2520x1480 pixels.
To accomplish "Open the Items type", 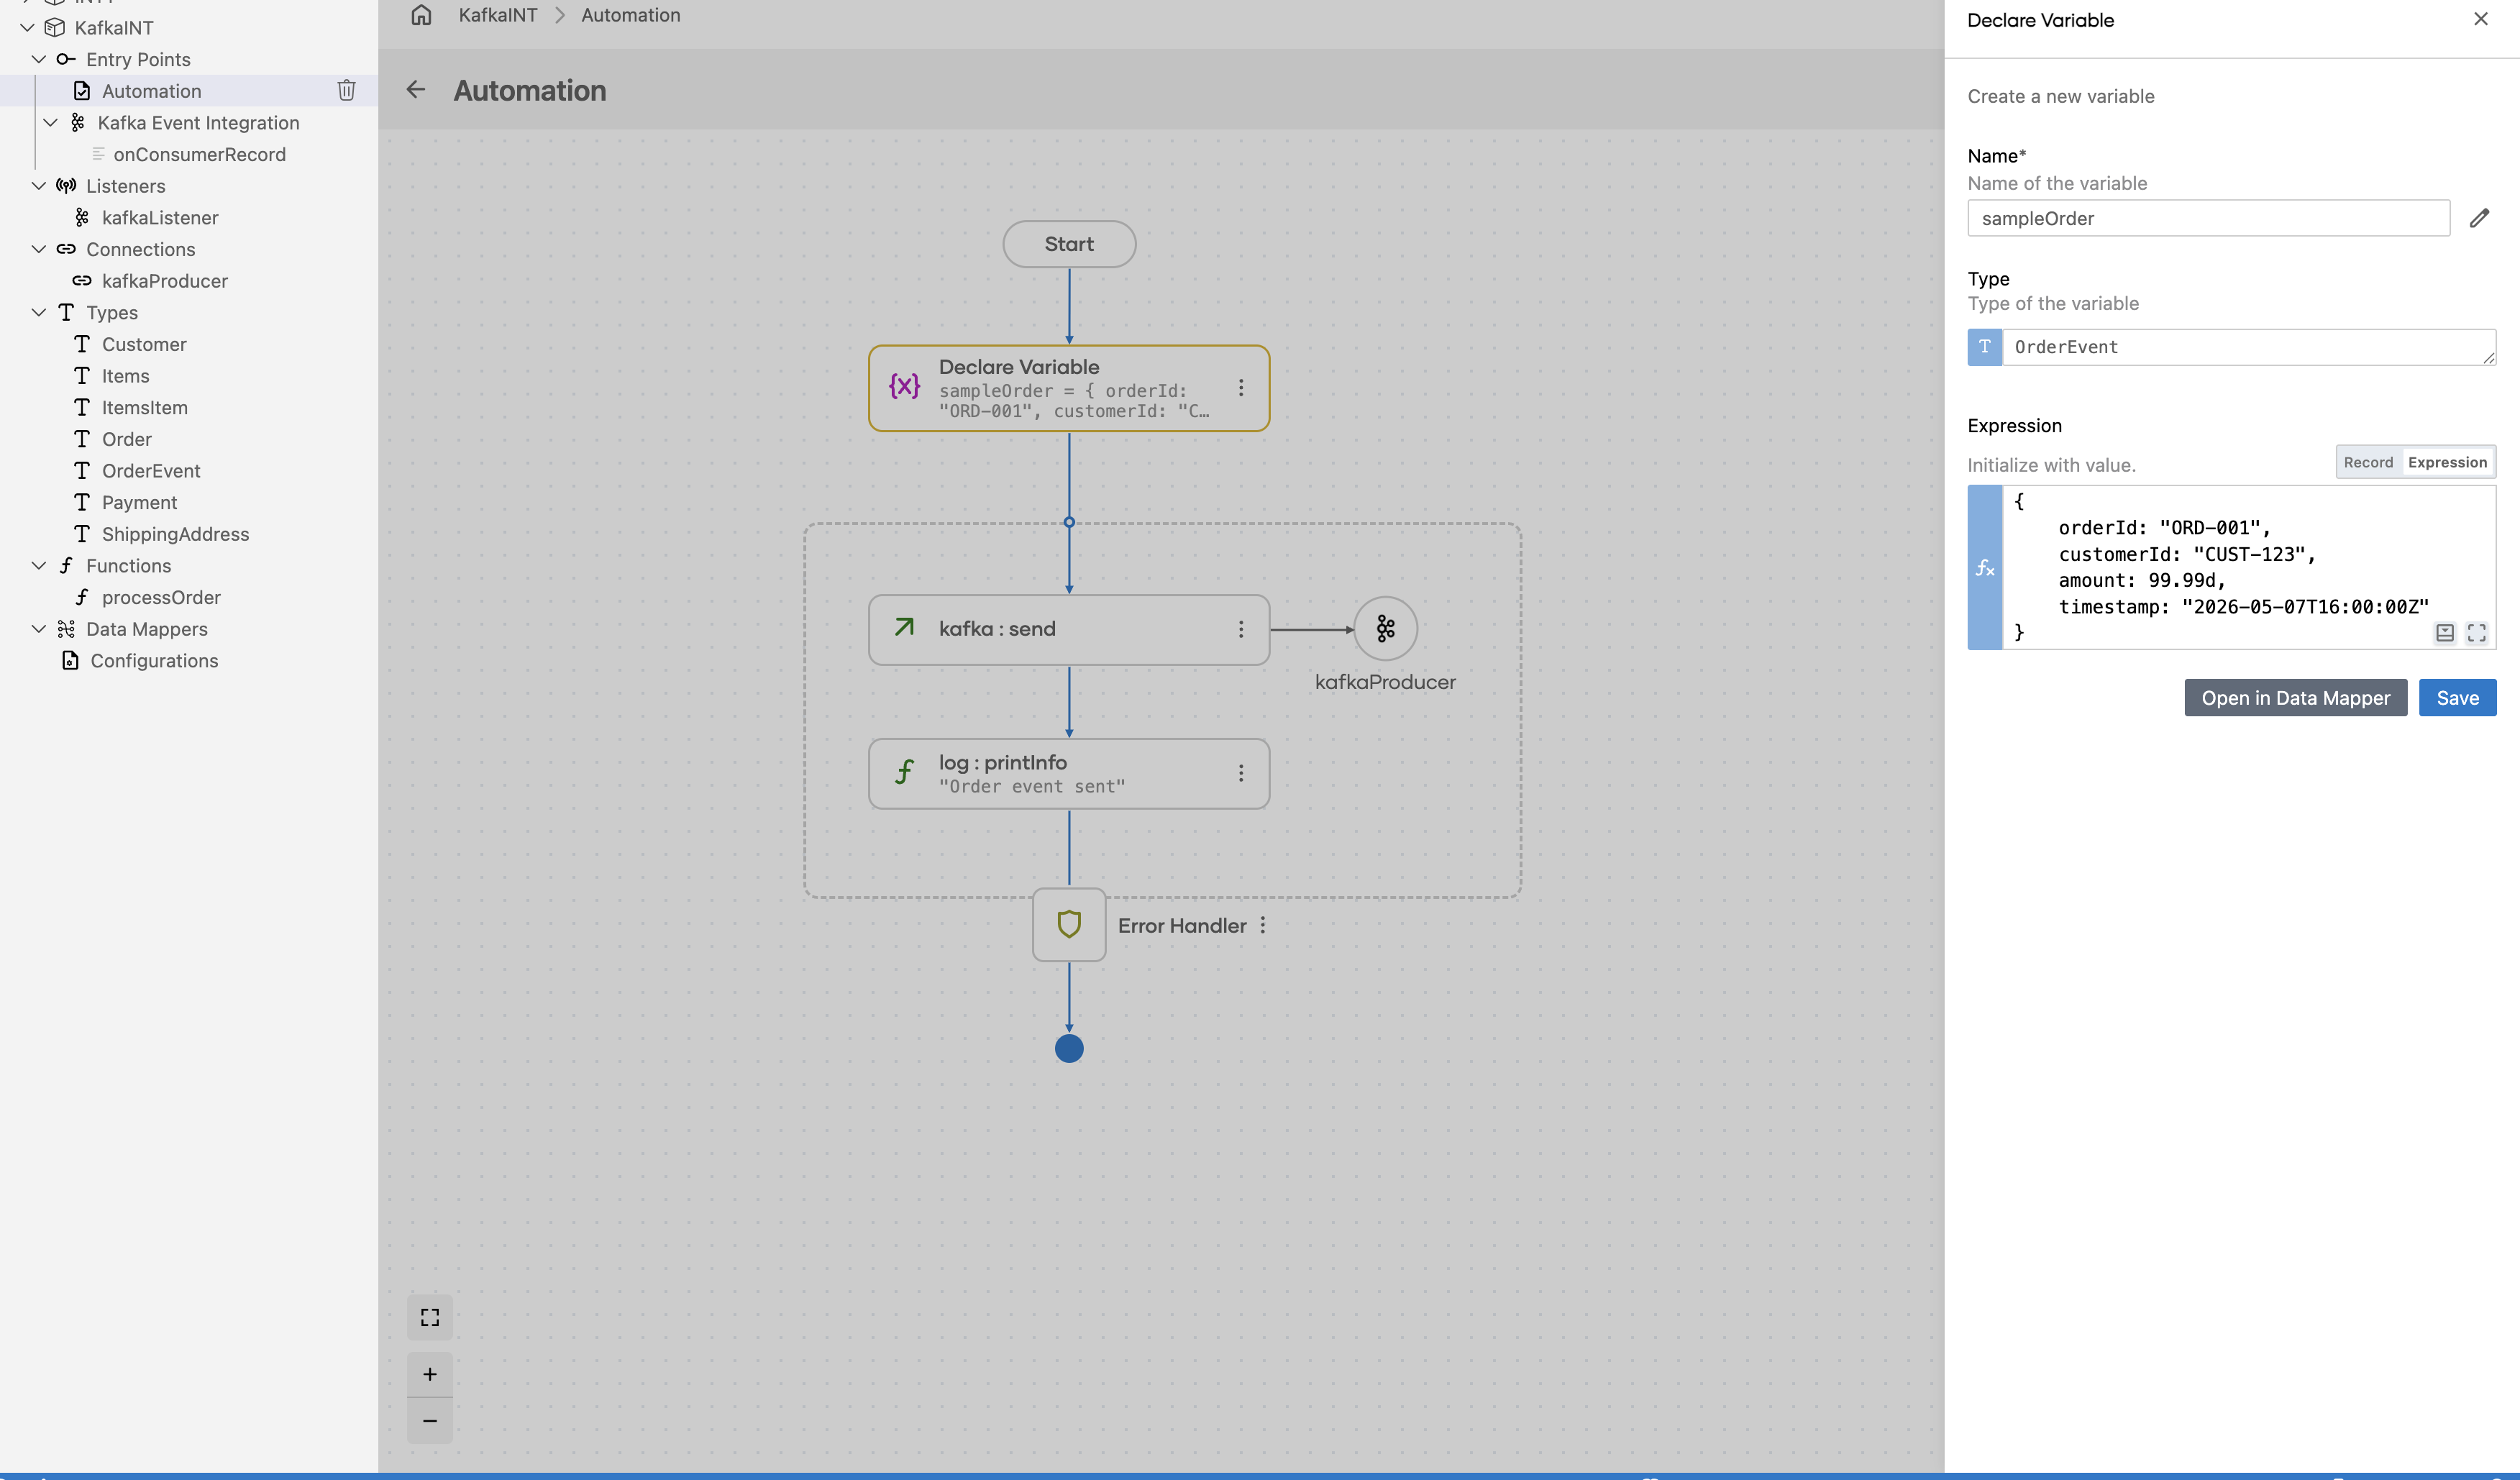I will tap(126, 376).
